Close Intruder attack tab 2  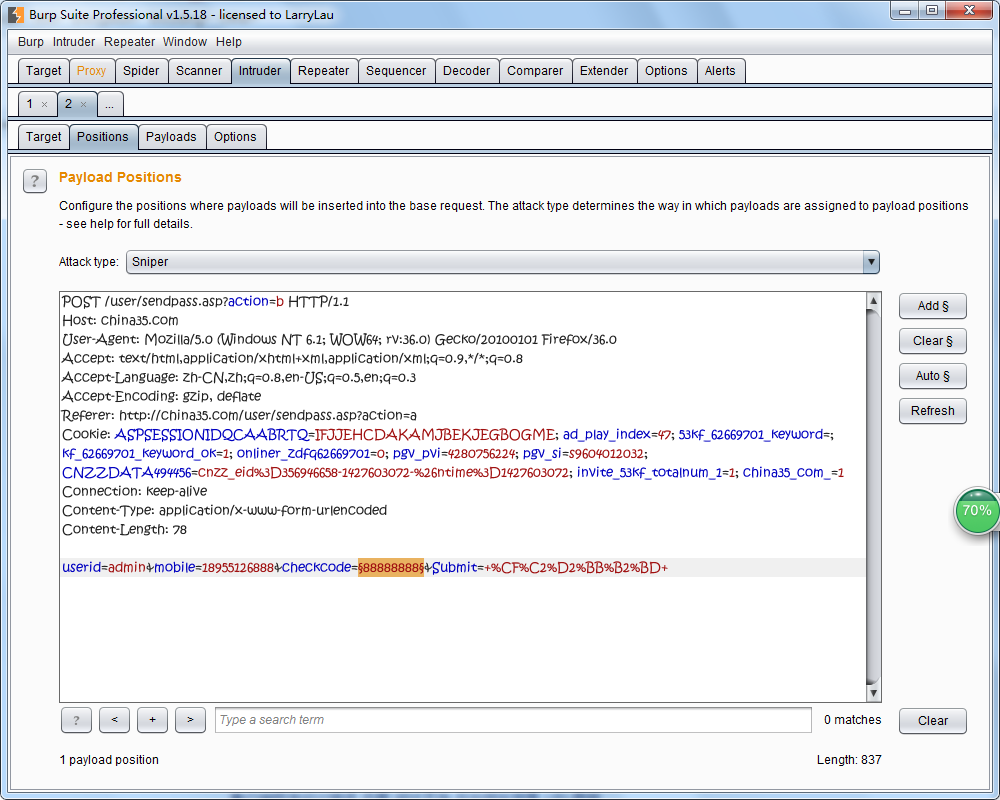[83, 105]
